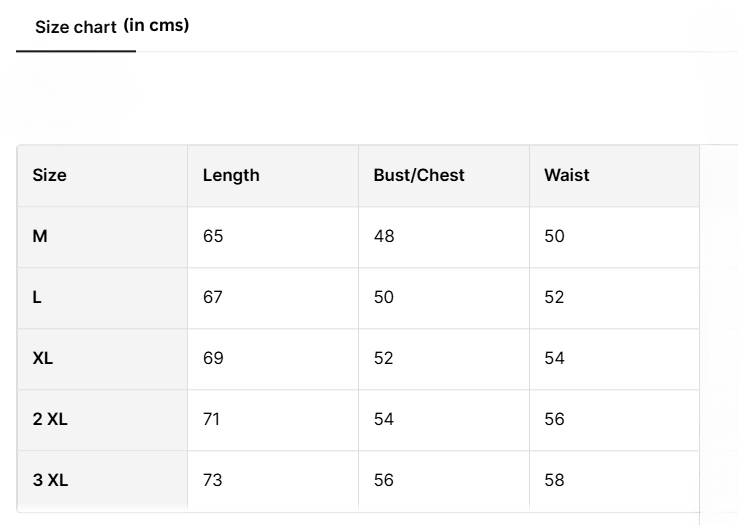
Task: Click the waist value 56 for 2 XL
Action: 555,419
